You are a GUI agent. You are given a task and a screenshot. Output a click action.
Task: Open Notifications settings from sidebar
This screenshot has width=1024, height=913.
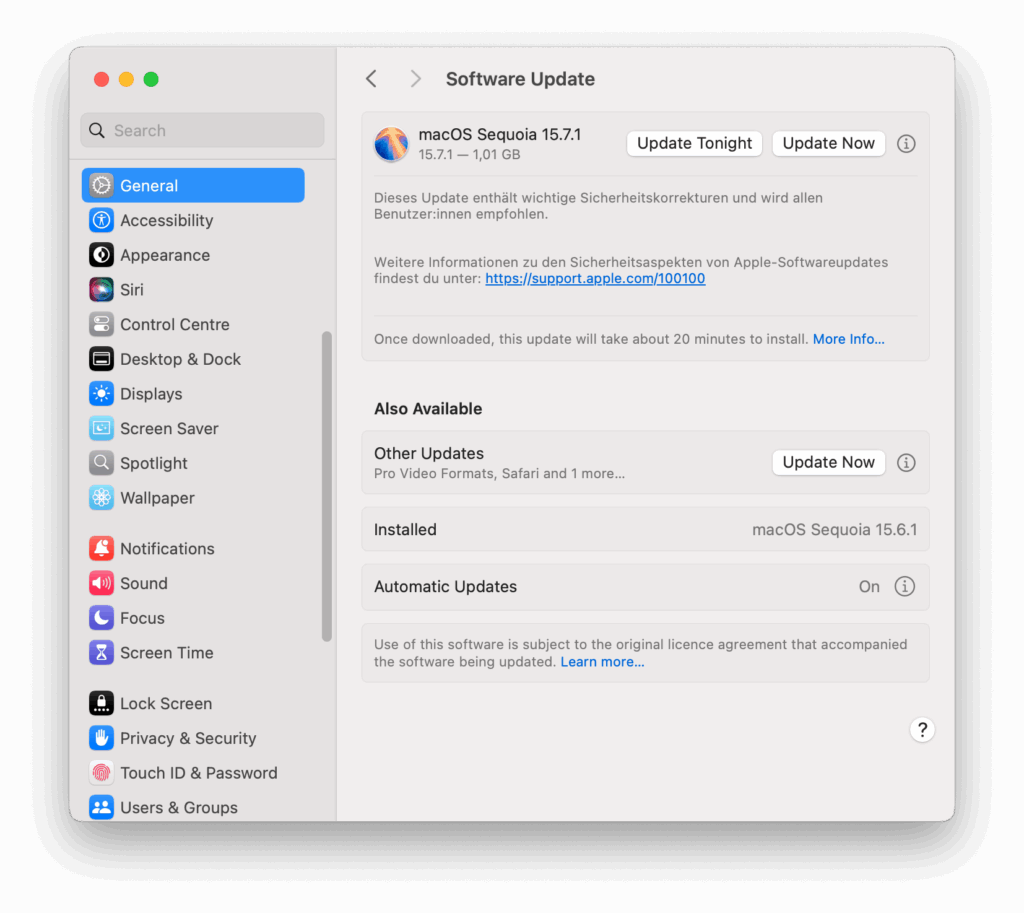click(167, 548)
